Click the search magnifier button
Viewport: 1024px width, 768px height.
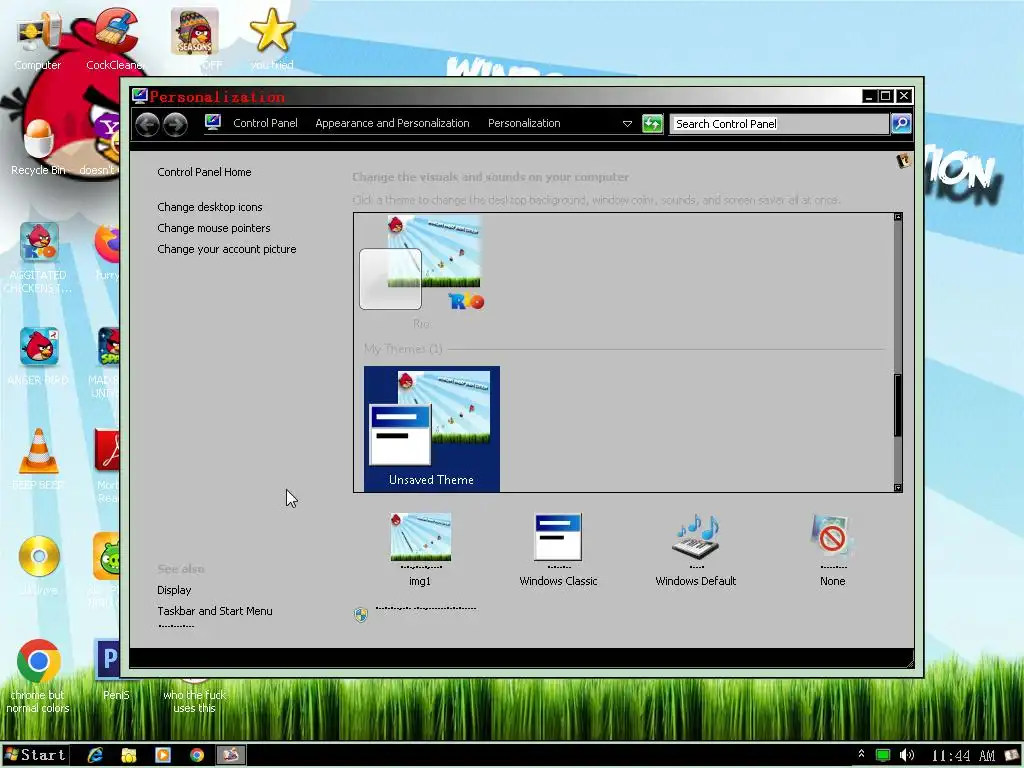(901, 123)
